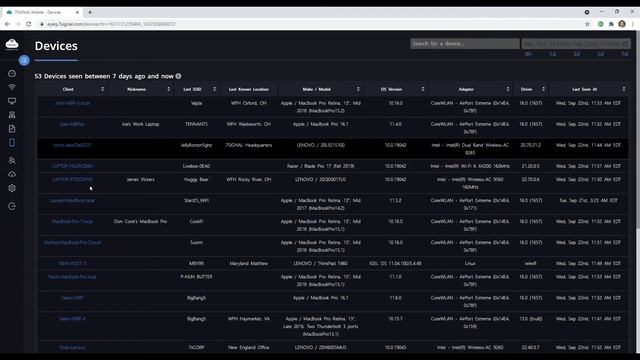
Task: Click the info icon beside devices count
Action: [x=178, y=76]
